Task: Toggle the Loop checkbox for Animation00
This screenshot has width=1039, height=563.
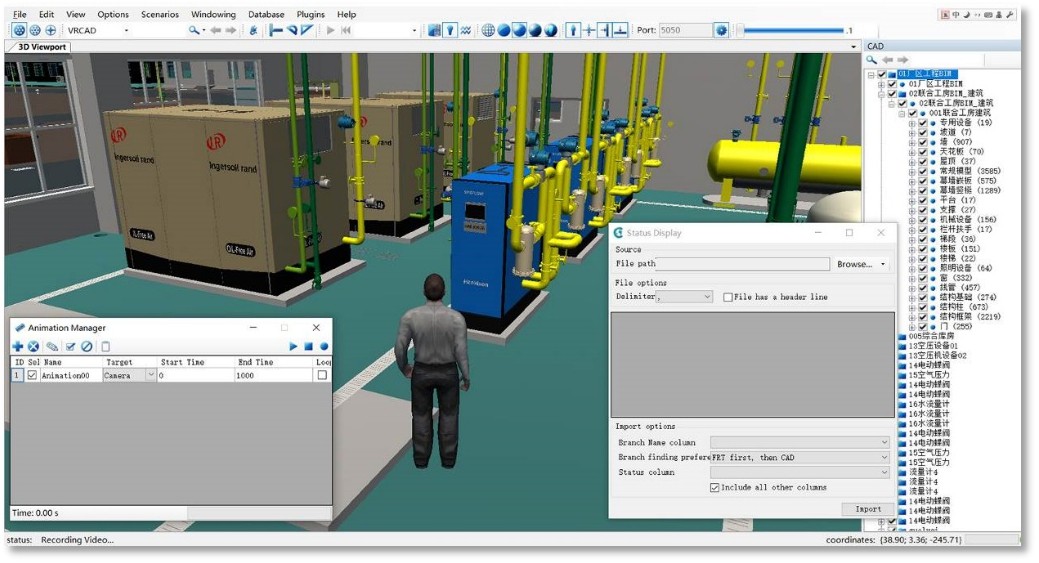Action: pos(322,375)
